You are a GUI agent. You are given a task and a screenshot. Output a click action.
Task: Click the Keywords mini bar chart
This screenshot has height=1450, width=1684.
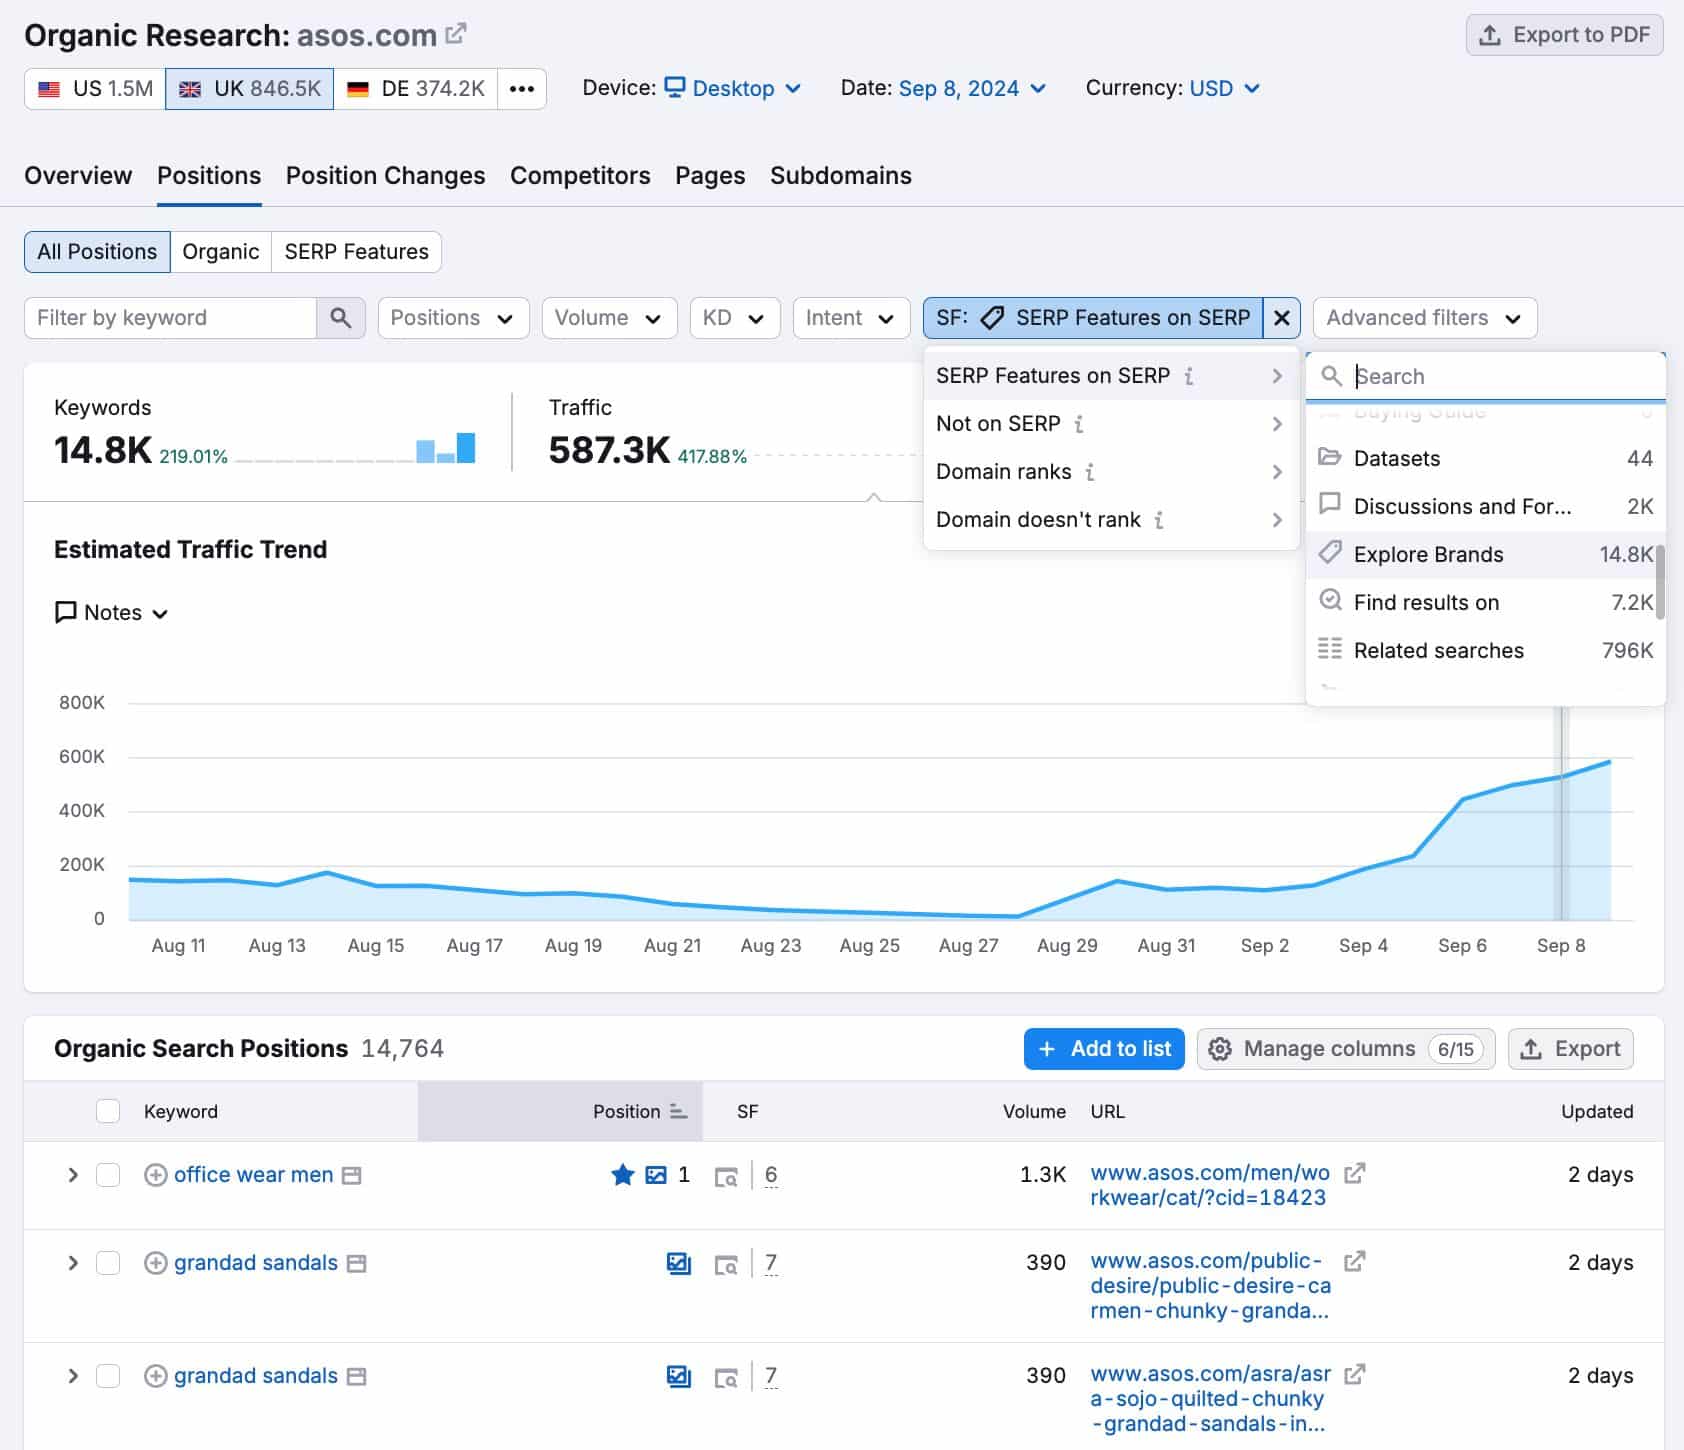(x=446, y=447)
